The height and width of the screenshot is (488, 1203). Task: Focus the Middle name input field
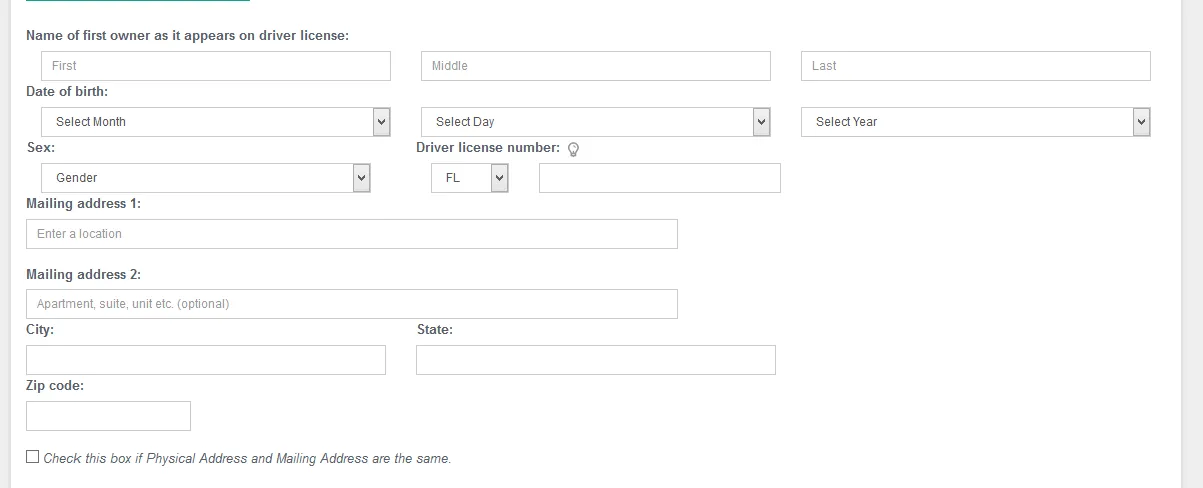click(596, 66)
